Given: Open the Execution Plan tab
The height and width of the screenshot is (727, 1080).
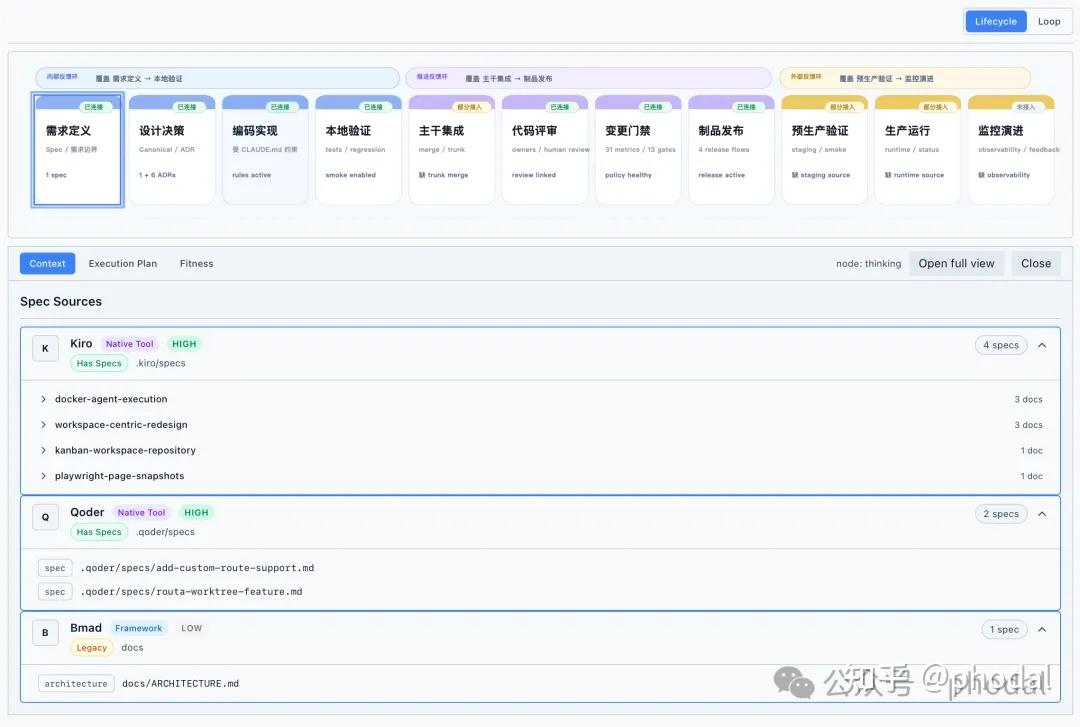Looking at the screenshot, I should pos(123,263).
